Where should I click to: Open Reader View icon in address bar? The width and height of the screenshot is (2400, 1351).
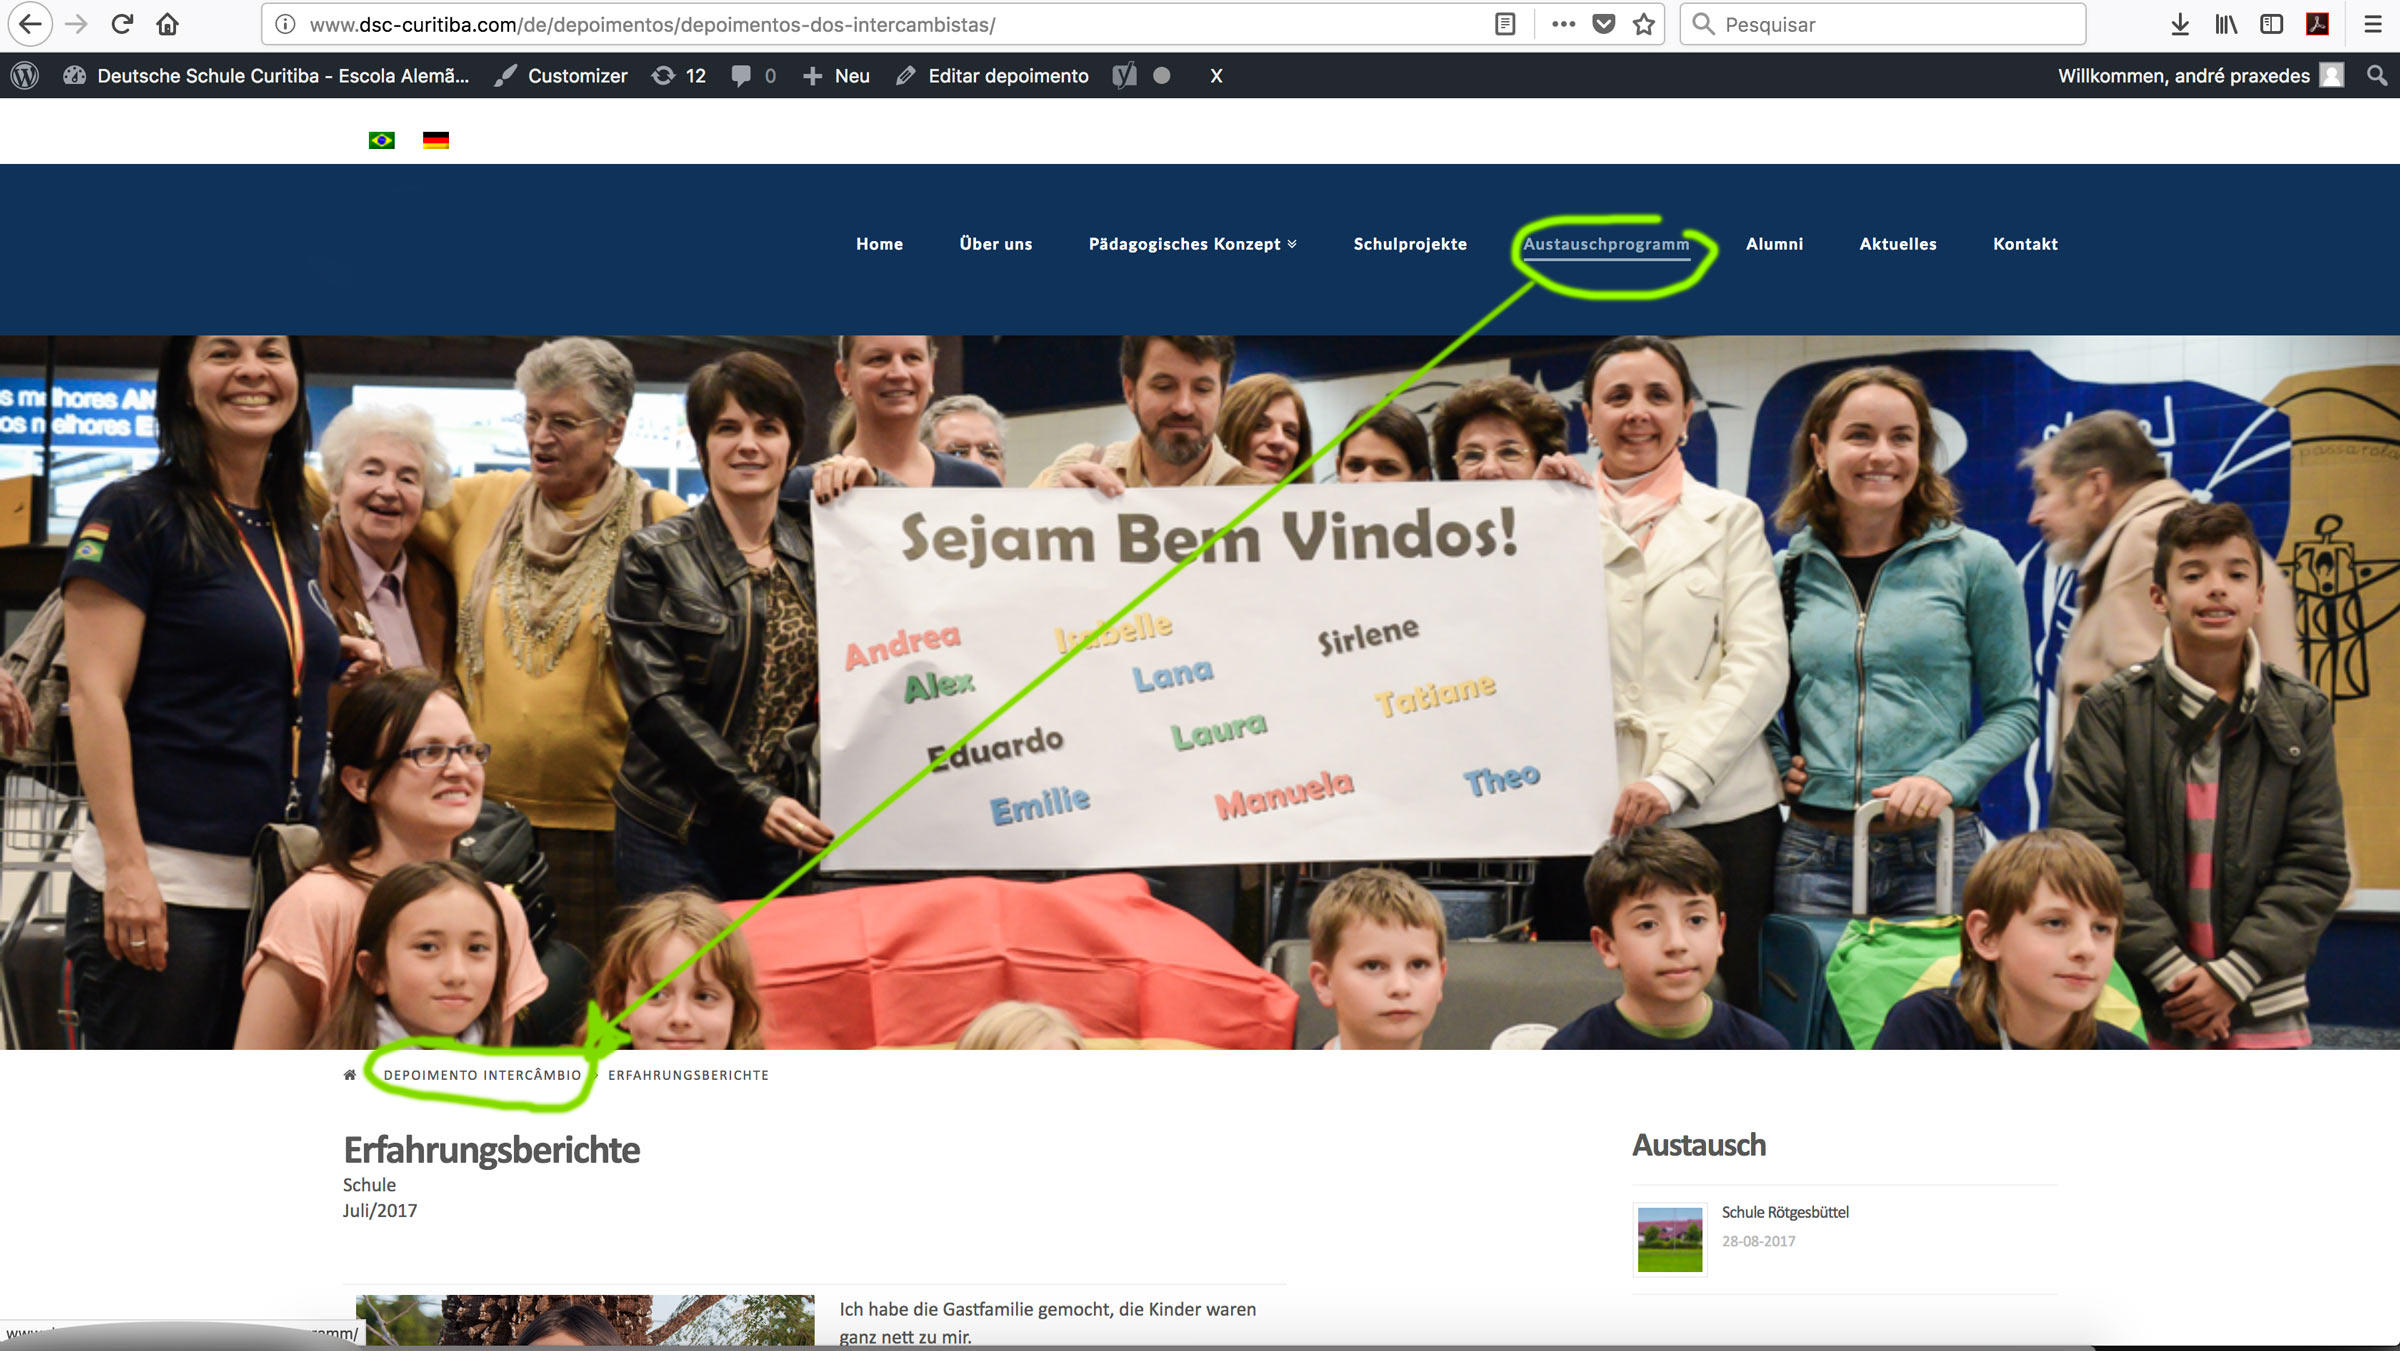coord(1505,24)
